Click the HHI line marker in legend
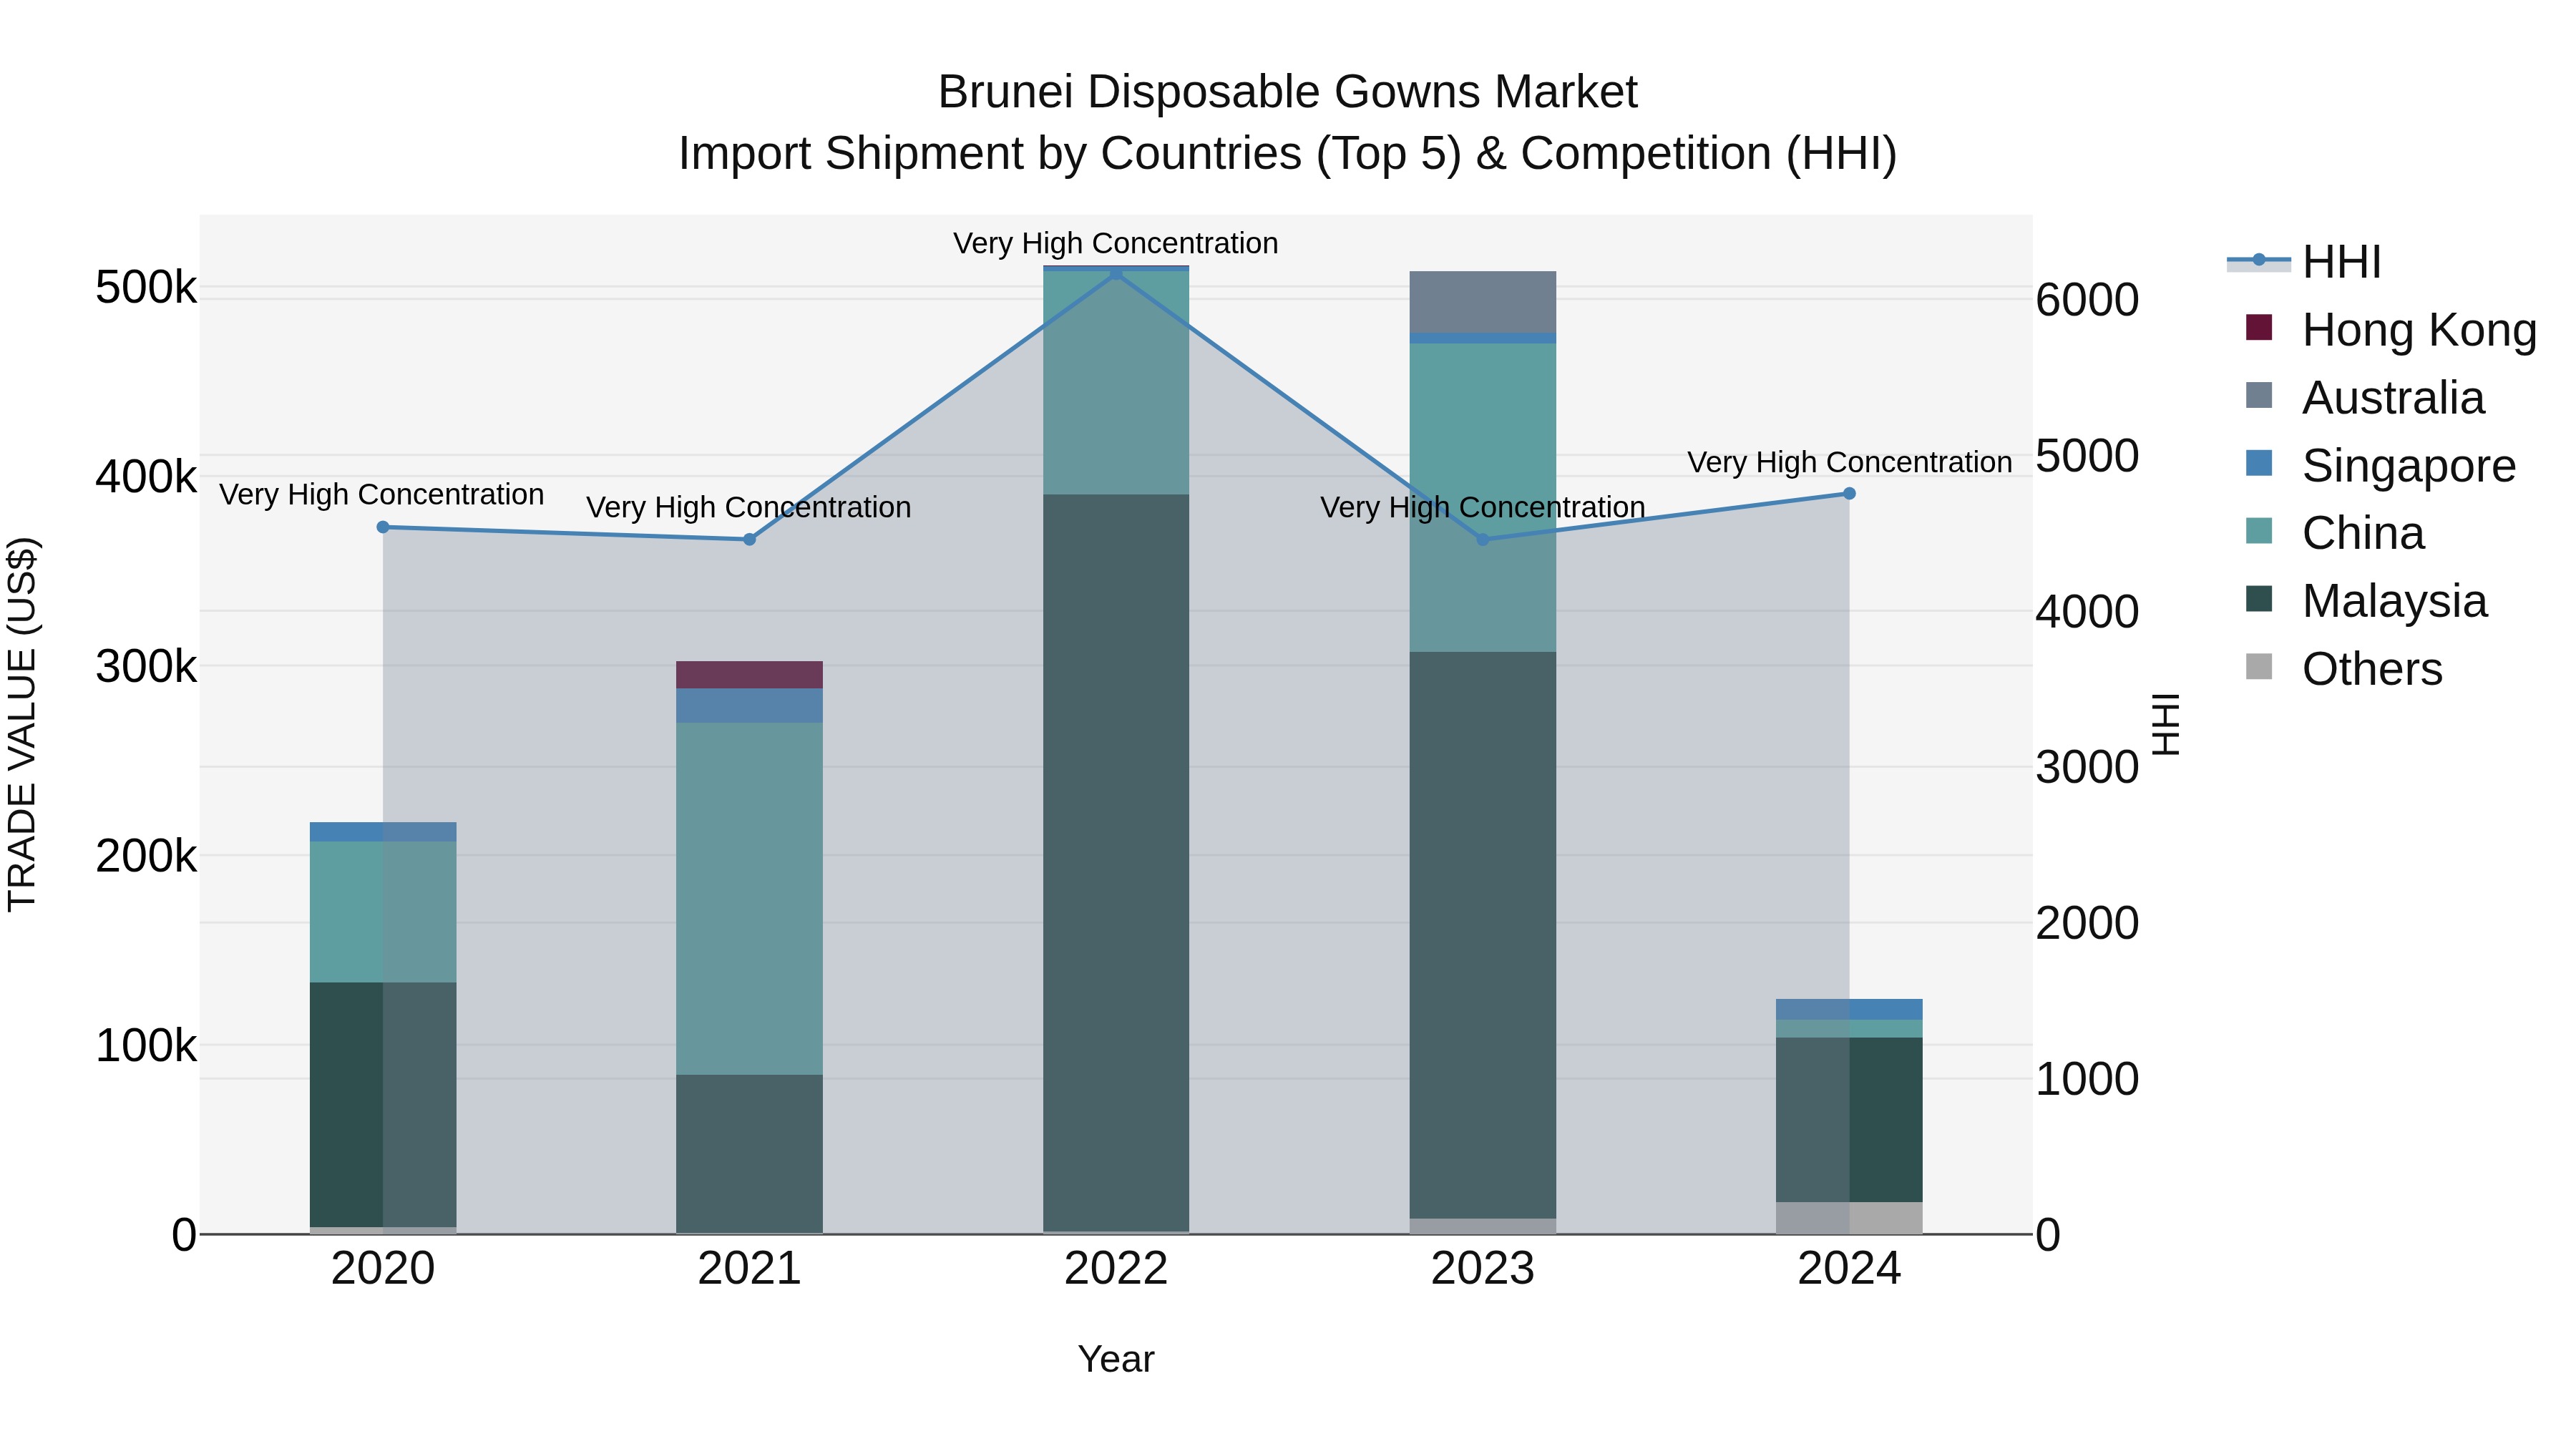2576x1449 pixels. click(2258, 261)
